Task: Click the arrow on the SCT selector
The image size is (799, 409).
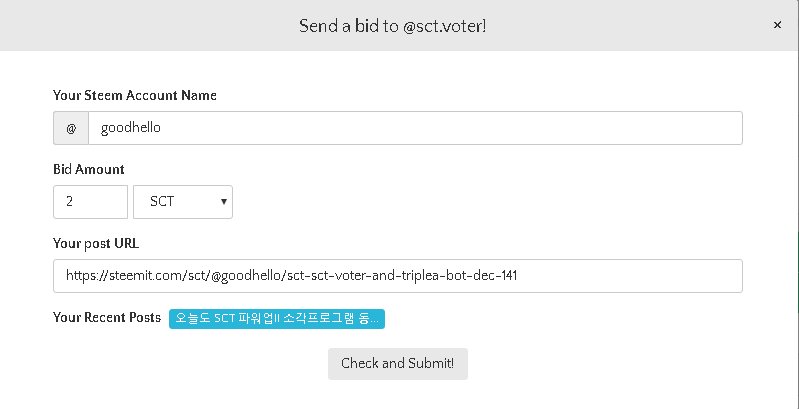Action: click(x=224, y=201)
